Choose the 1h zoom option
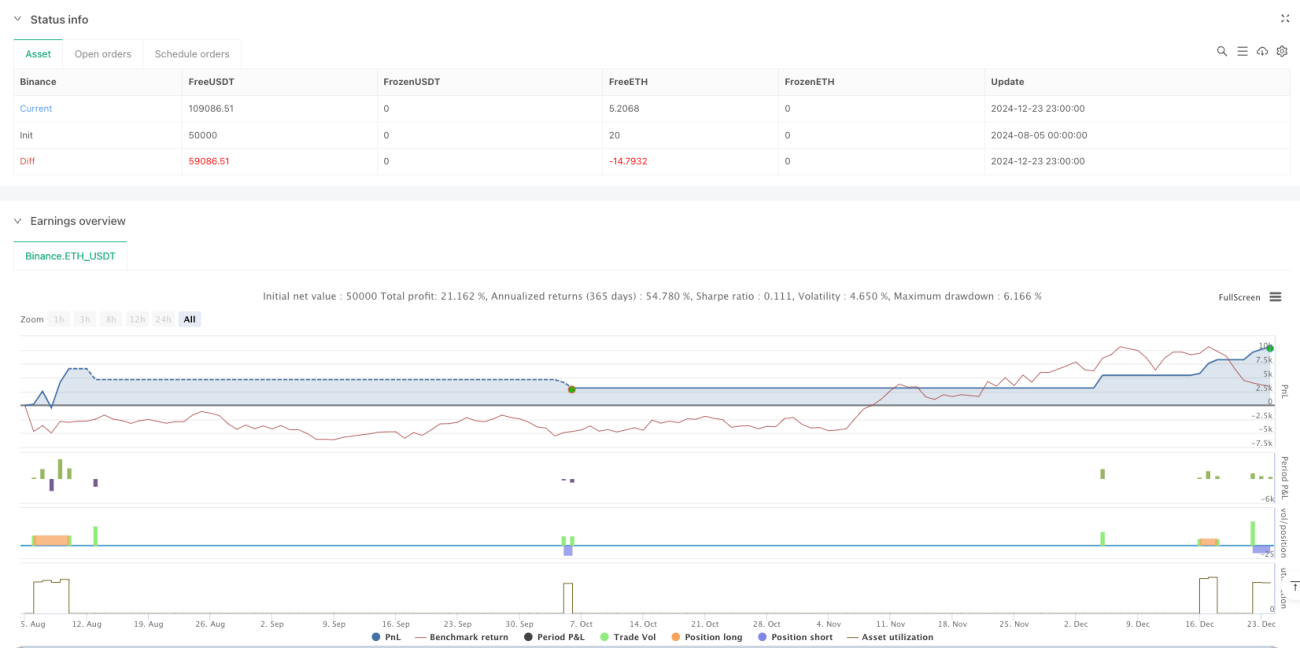This screenshot has width=1300, height=648. click(x=59, y=319)
